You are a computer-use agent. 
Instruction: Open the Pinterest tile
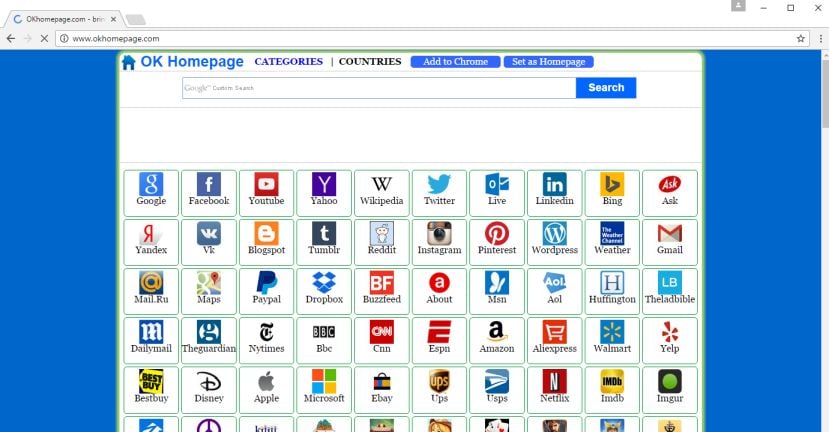click(x=497, y=242)
